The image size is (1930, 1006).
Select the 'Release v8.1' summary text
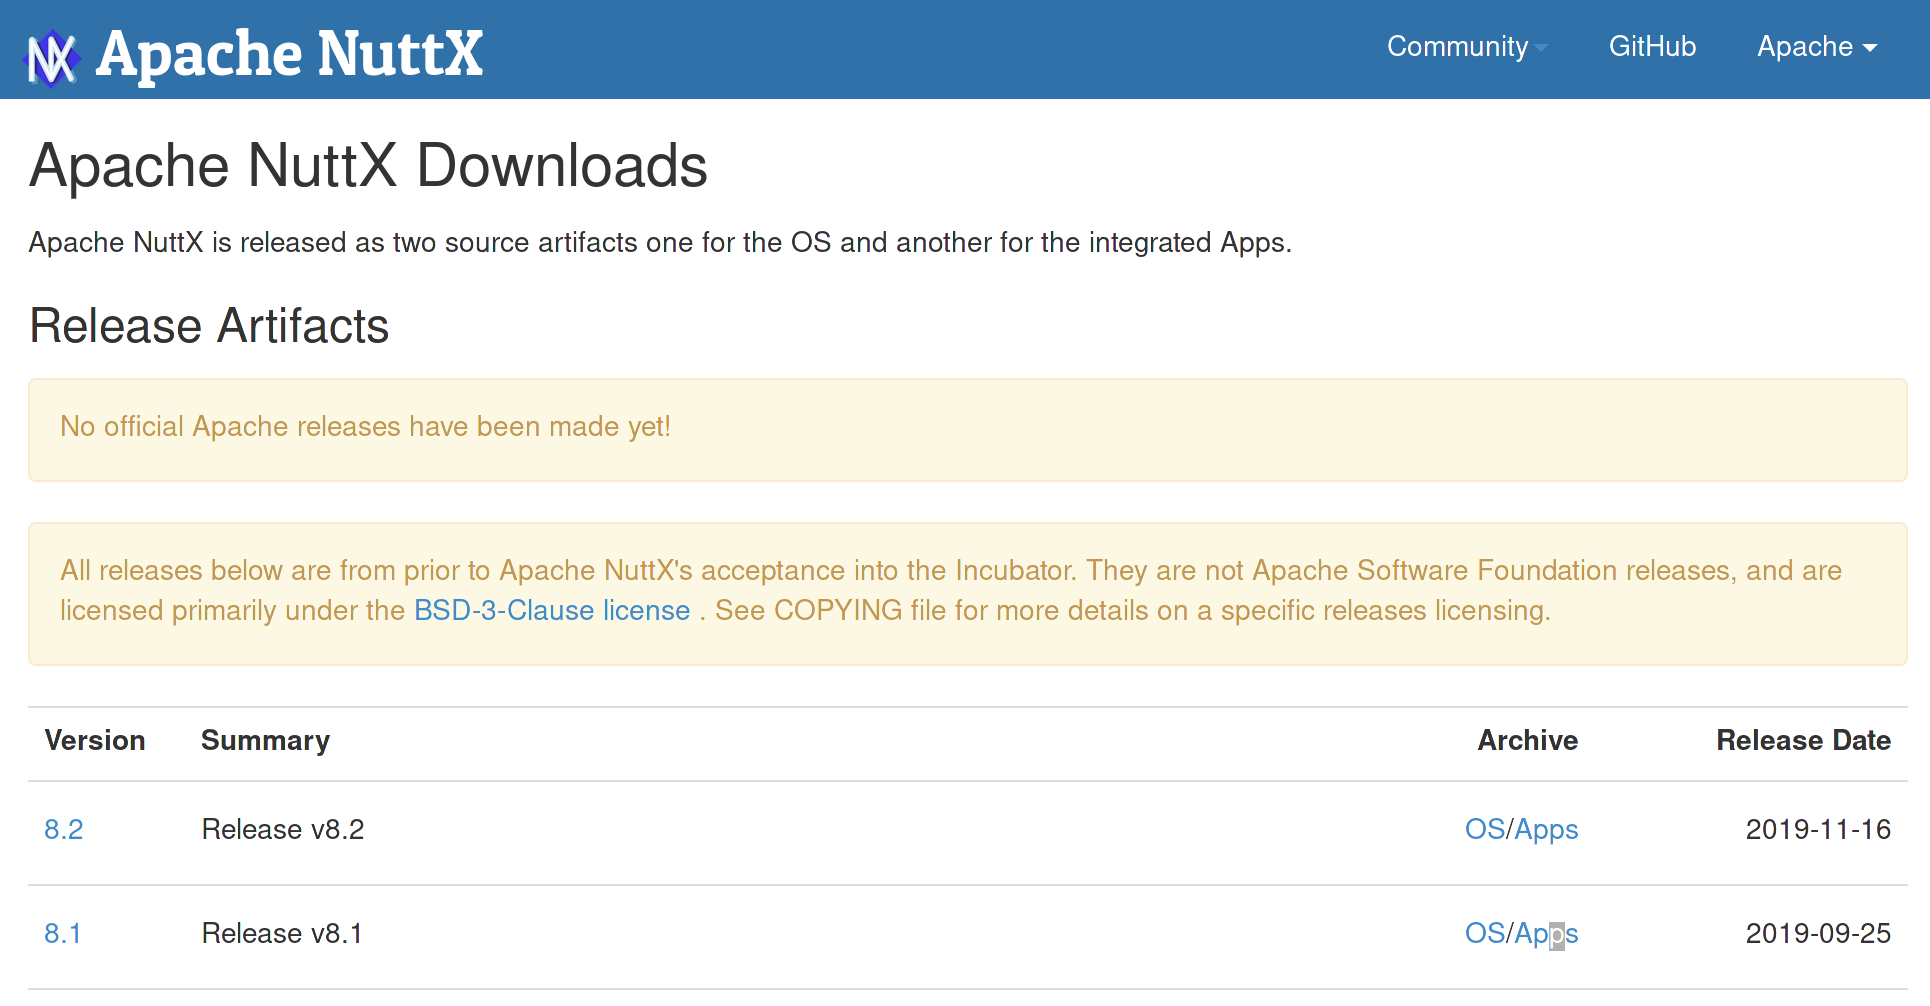[x=282, y=933]
